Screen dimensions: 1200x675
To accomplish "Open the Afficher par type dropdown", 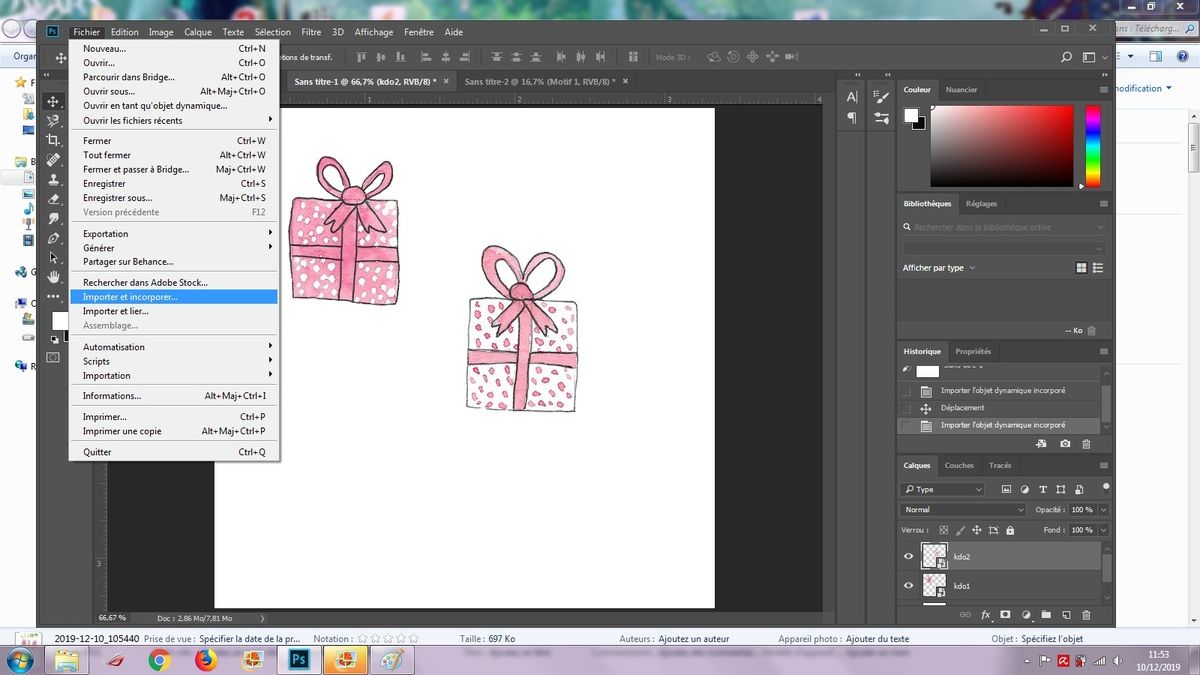I will [x=939, y=268].
